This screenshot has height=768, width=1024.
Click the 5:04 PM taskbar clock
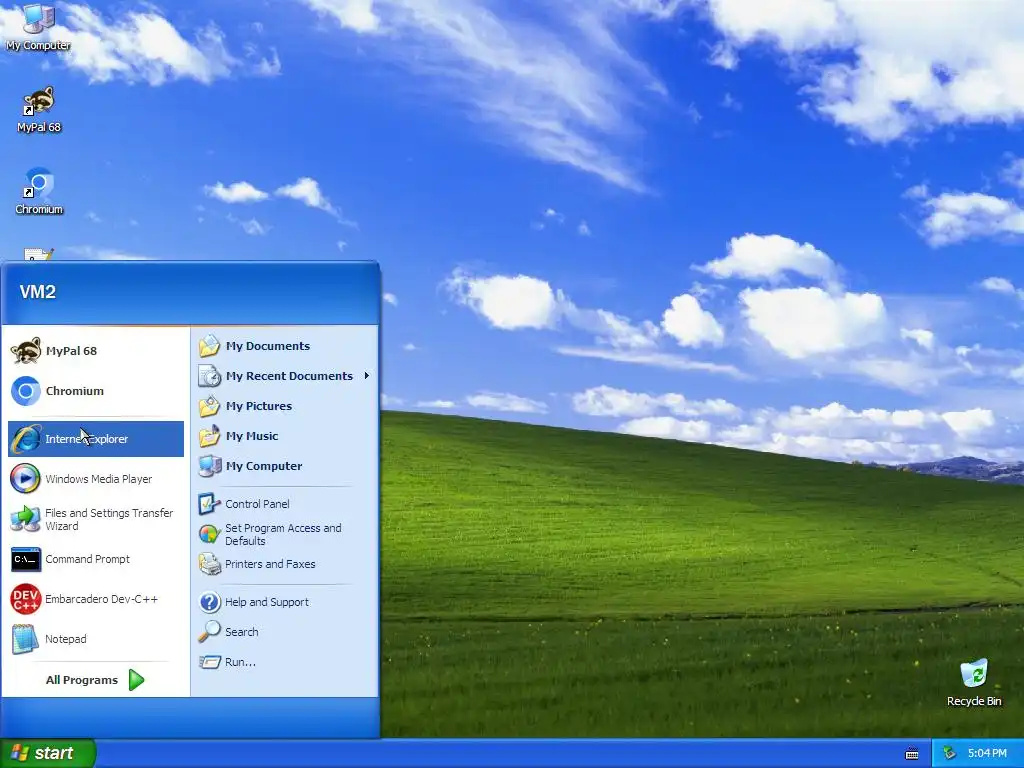(x=987, y=753)
